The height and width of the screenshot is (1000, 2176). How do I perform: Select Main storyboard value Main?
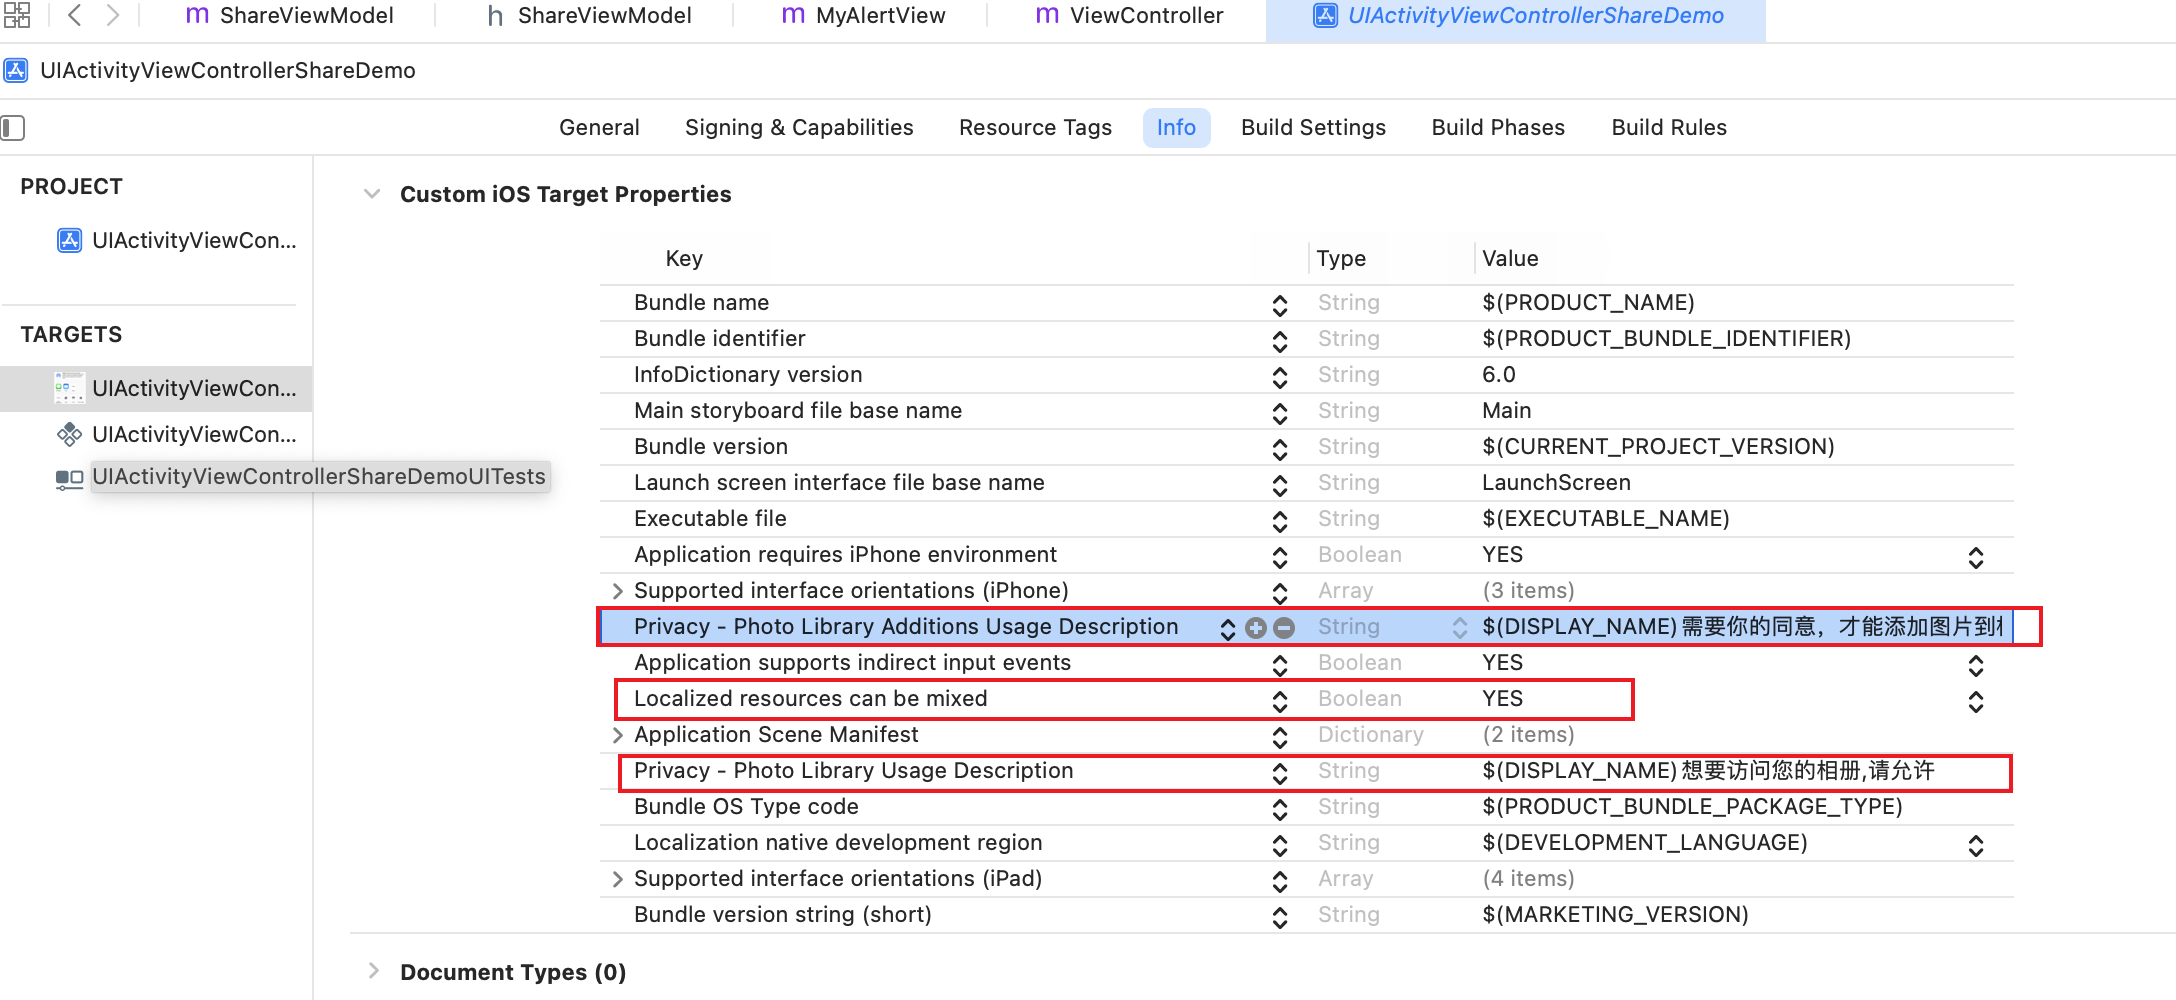click(x=1506, y=411)
